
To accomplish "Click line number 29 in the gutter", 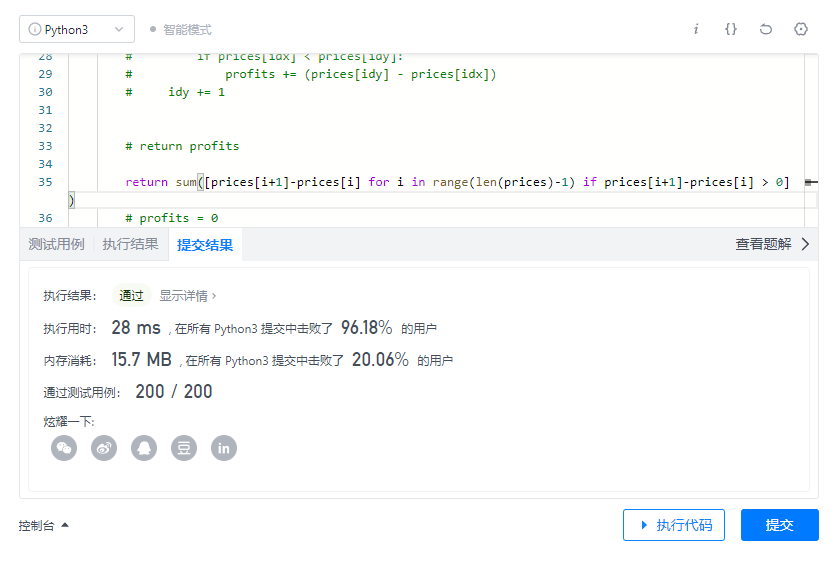I will (45, 74).
